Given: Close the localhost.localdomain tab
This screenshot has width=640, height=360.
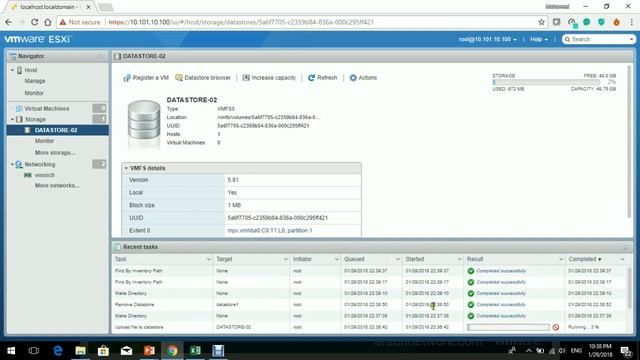Looking at the screenshot, I should point(88,7).
